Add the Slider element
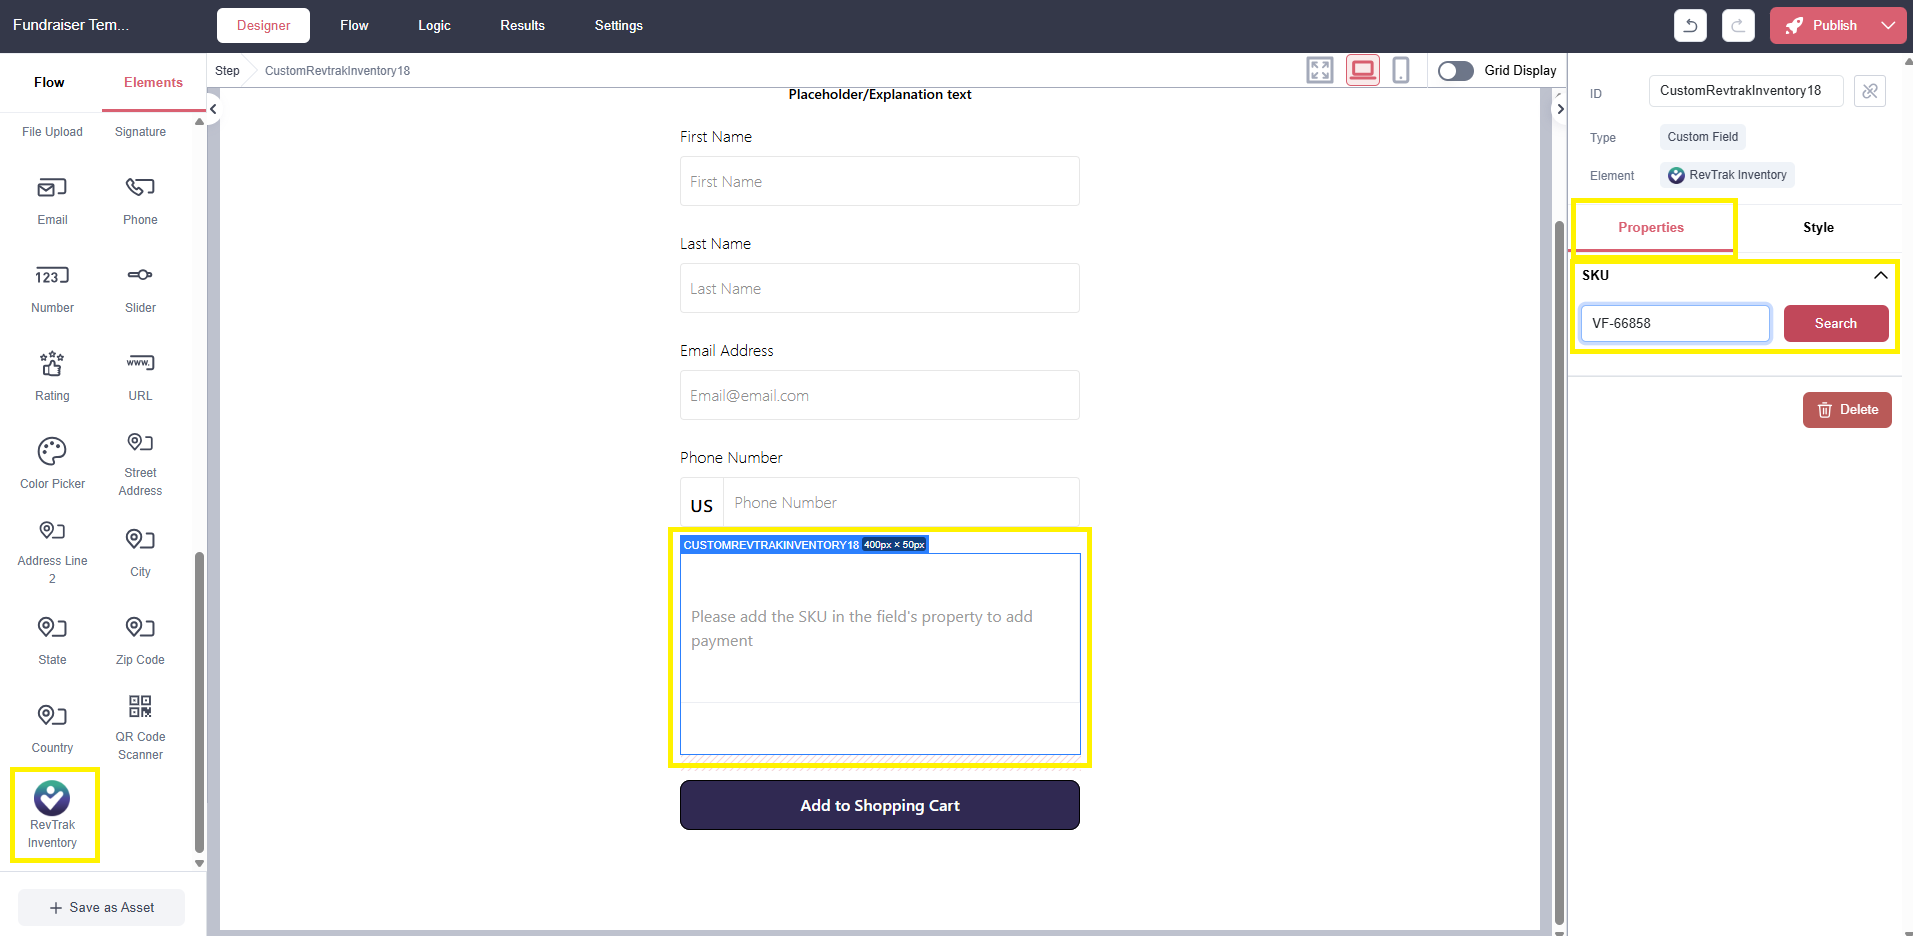1913x936 pixels. pos(140,289)
